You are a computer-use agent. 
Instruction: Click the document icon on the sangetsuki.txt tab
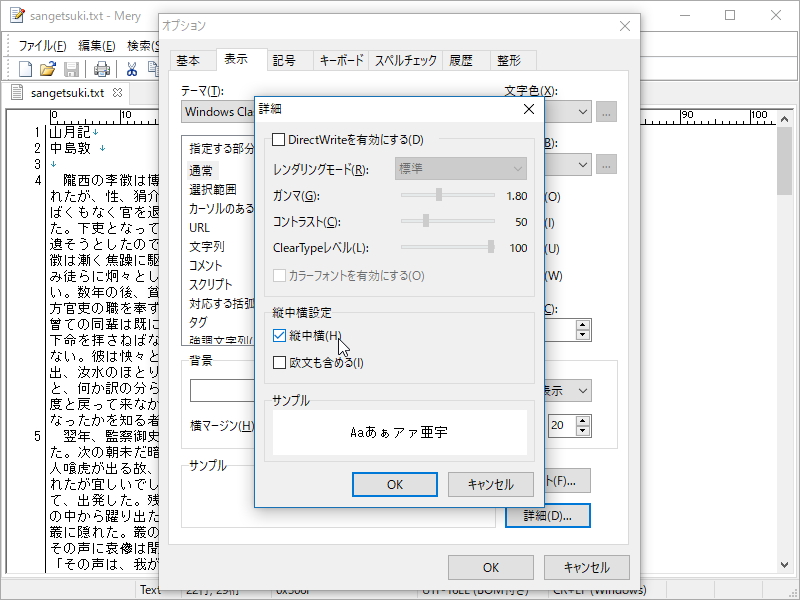click(x=17, y=90)
